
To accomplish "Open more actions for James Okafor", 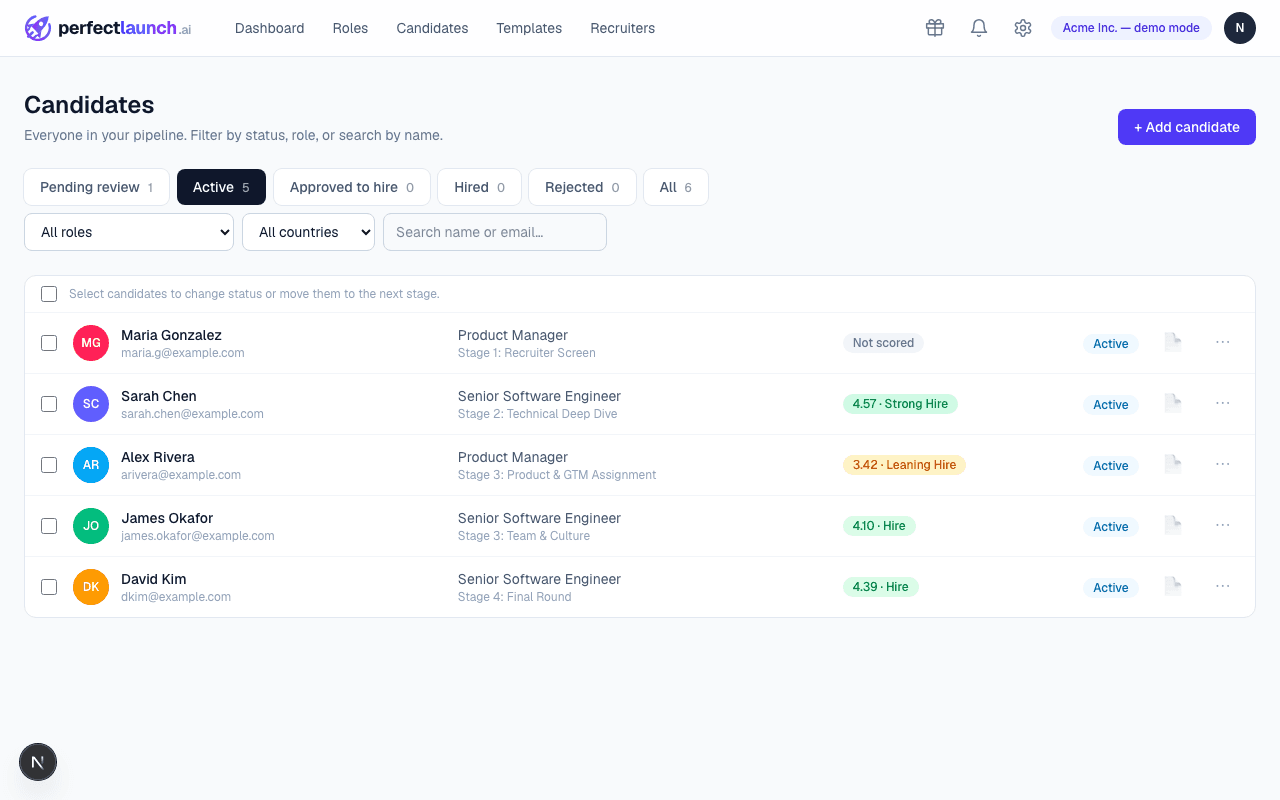I will tap(1223, 525).
